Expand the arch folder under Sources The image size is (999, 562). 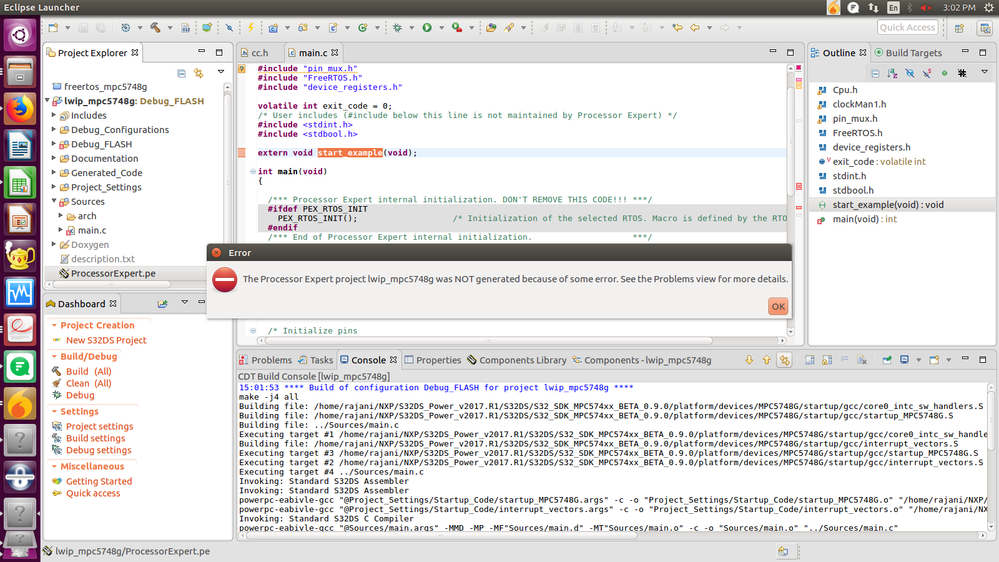[x=61, y=216]
